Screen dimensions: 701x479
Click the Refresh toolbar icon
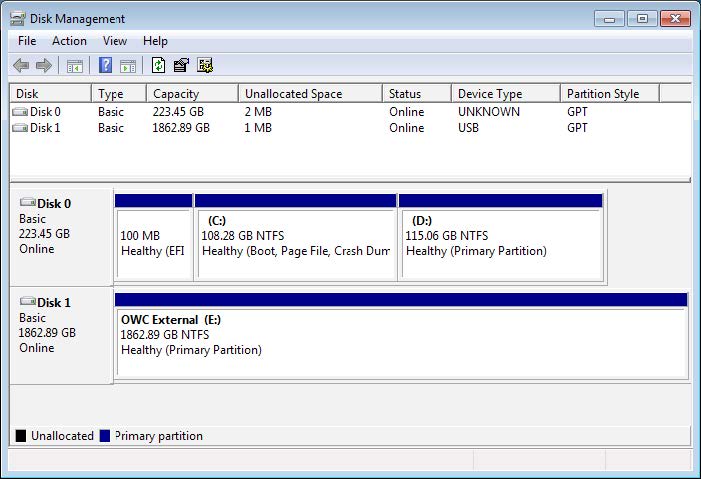tap(159, 65)
